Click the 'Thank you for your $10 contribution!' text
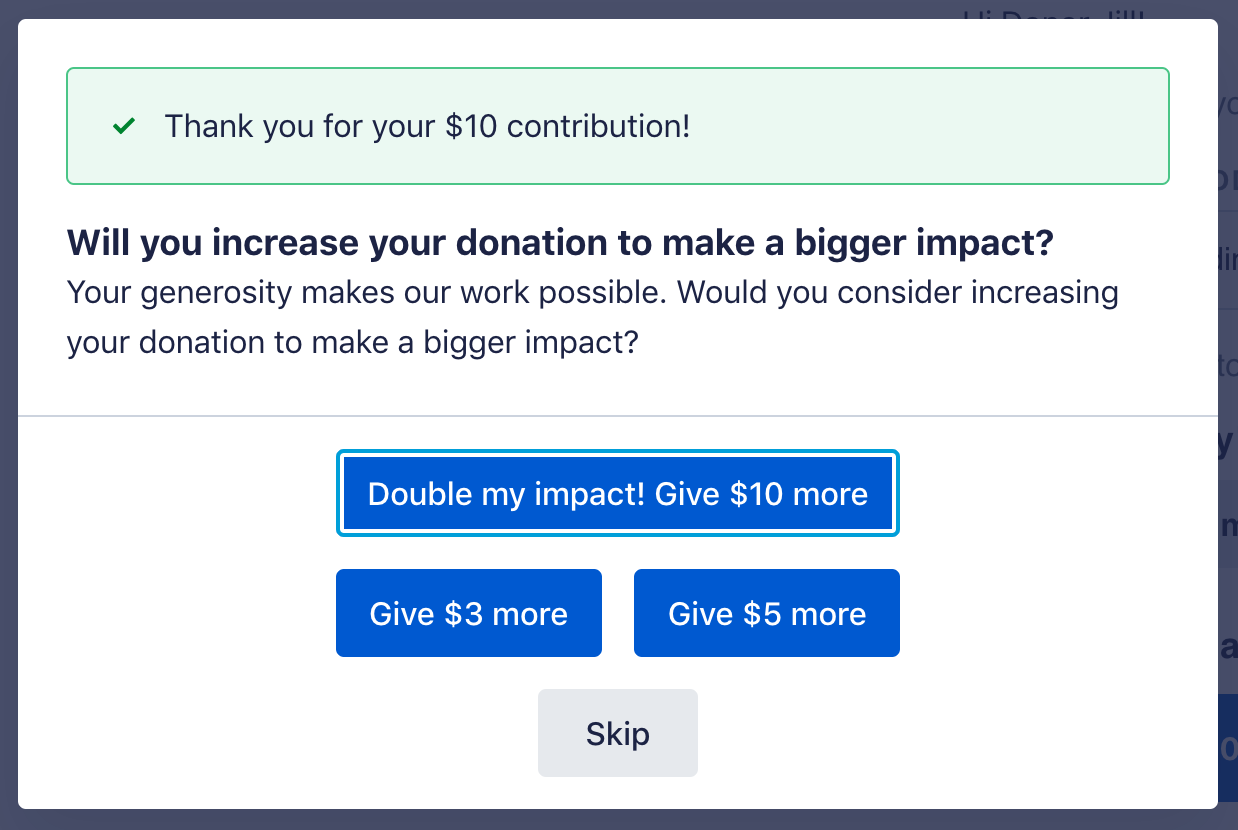The image size is (1238, 830). tap(427, 127)
